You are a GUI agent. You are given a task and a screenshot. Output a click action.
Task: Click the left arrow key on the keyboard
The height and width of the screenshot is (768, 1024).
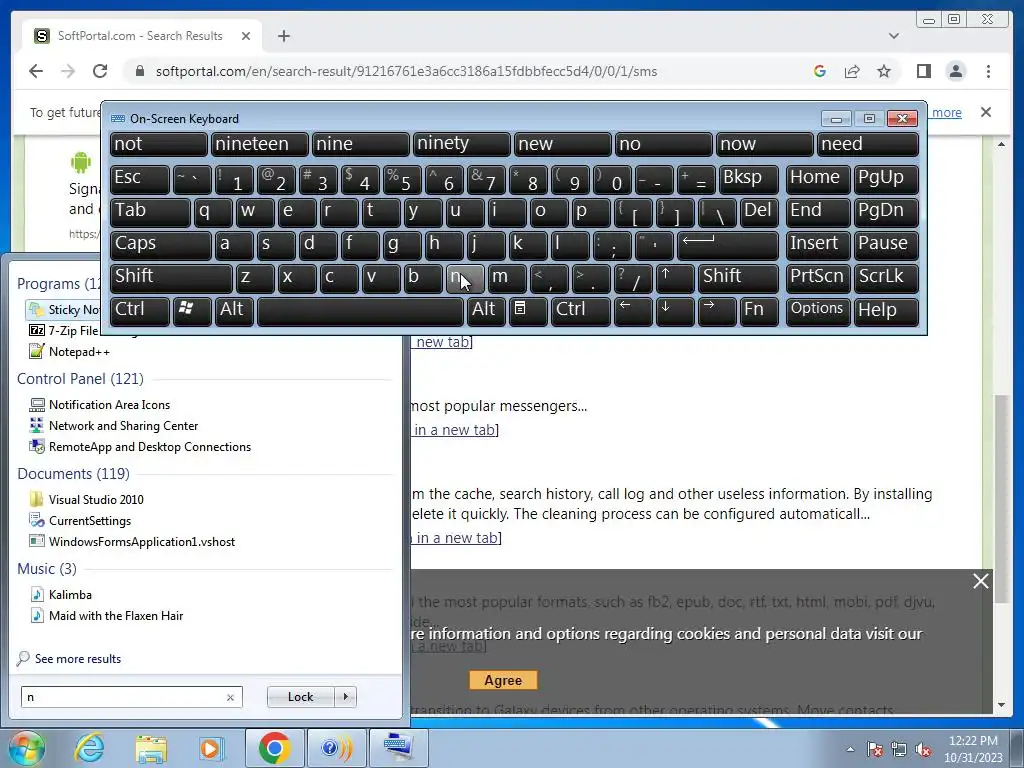pos(632,312)
